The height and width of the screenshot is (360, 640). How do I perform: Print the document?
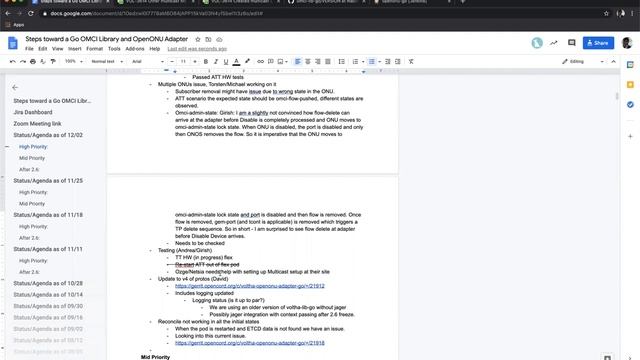(33, 62)
